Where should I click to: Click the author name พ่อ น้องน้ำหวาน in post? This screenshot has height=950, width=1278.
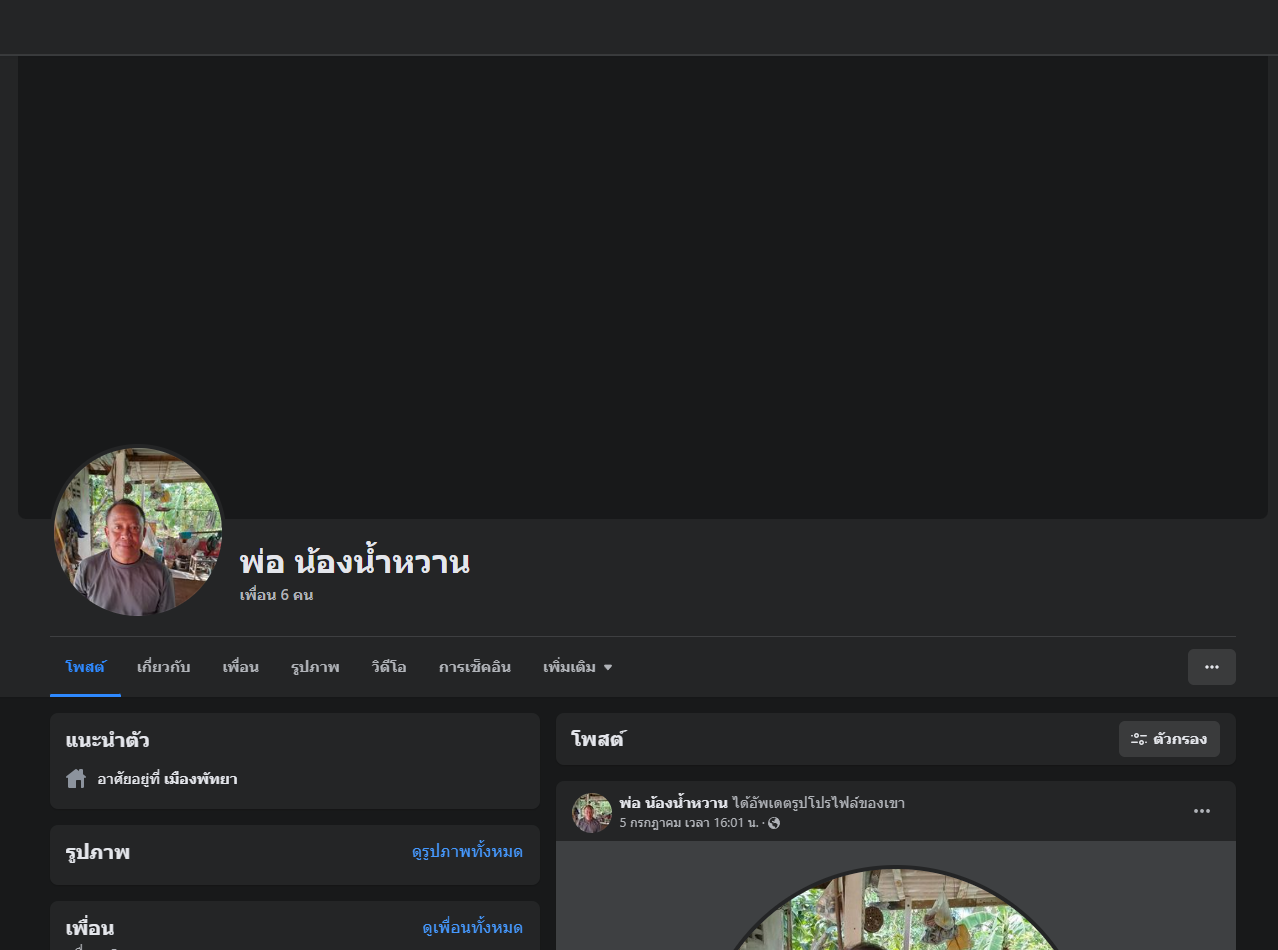point(673,803)
